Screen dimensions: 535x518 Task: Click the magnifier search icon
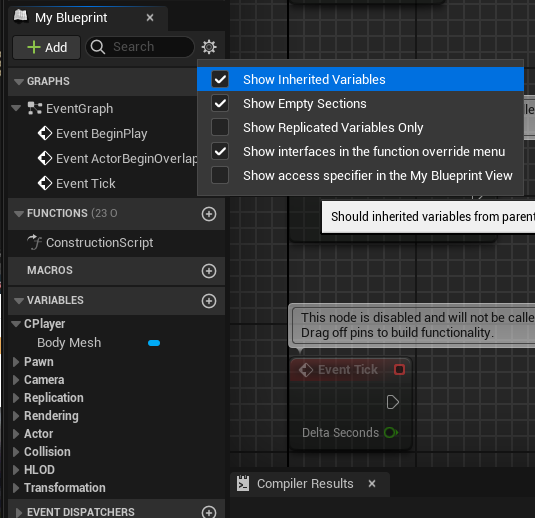98,47
